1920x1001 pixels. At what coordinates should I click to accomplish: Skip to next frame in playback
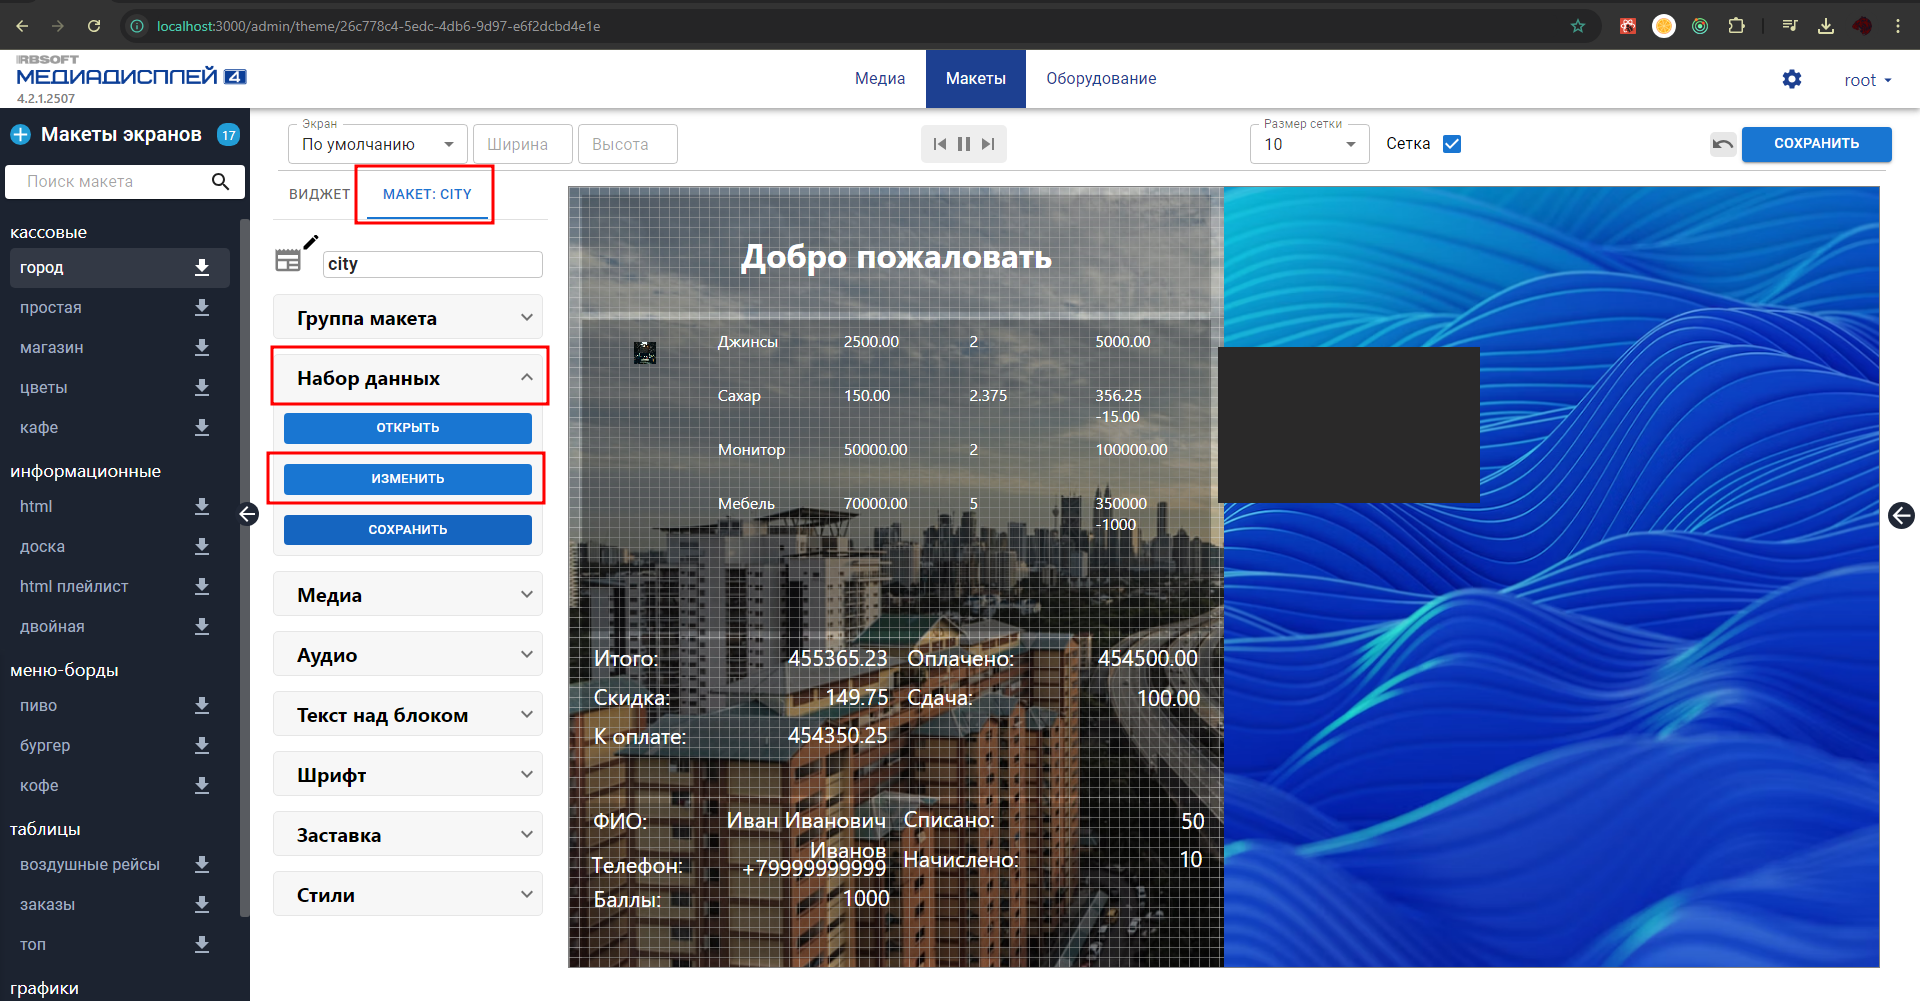click(988, 144)
